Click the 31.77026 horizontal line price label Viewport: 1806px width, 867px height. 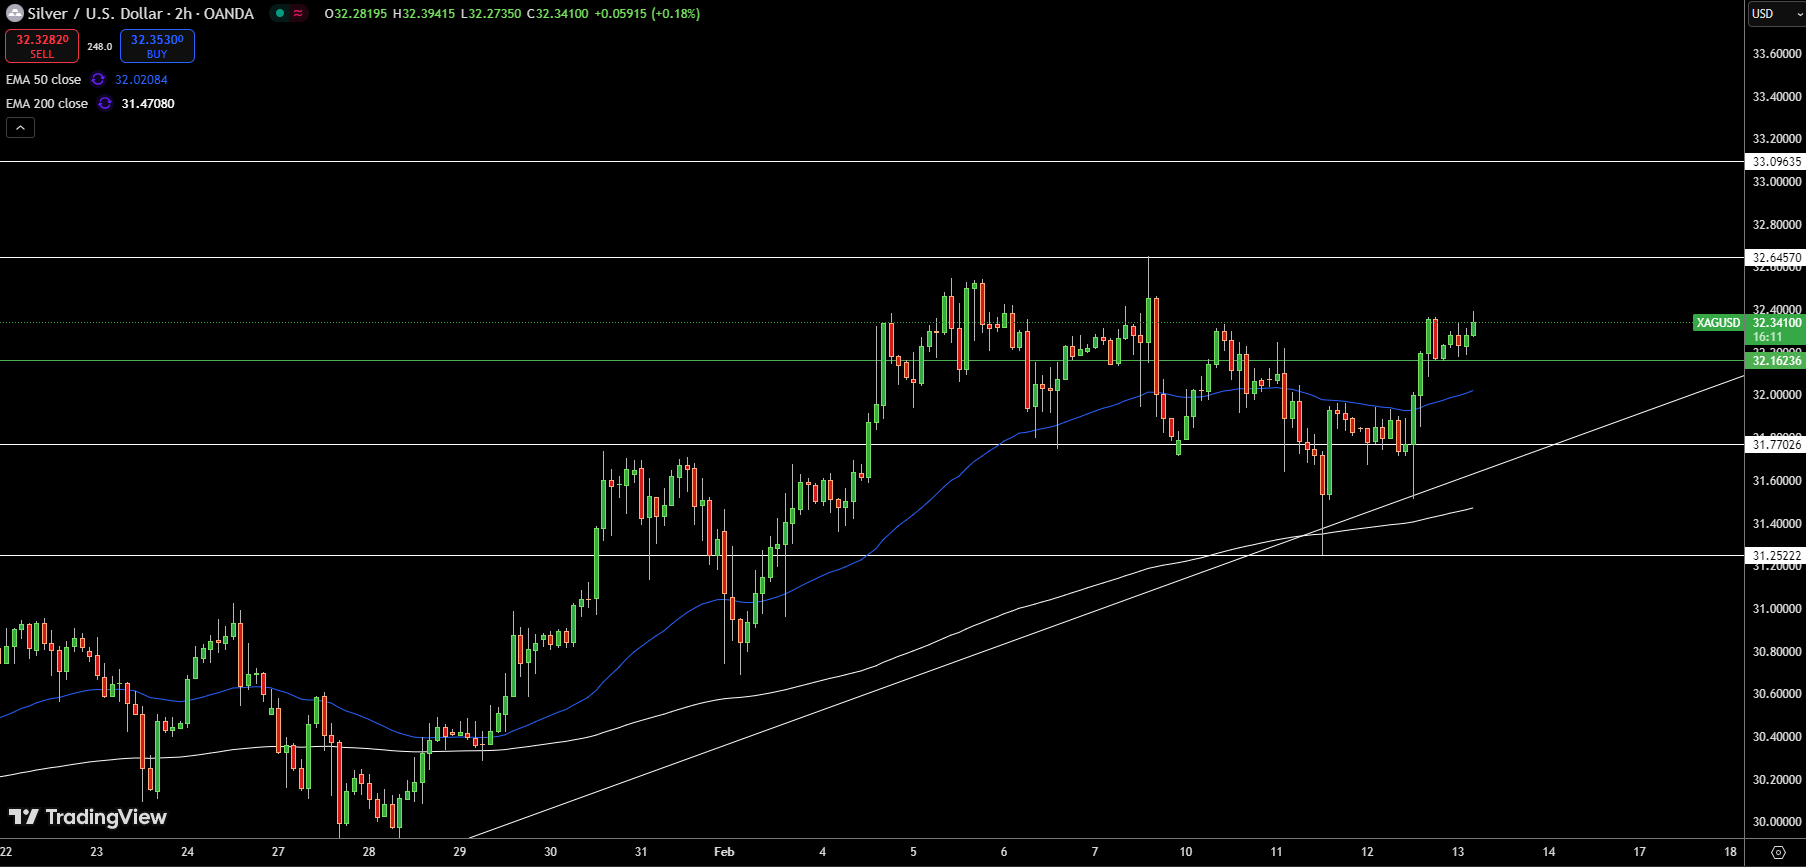click(1776, 444)
